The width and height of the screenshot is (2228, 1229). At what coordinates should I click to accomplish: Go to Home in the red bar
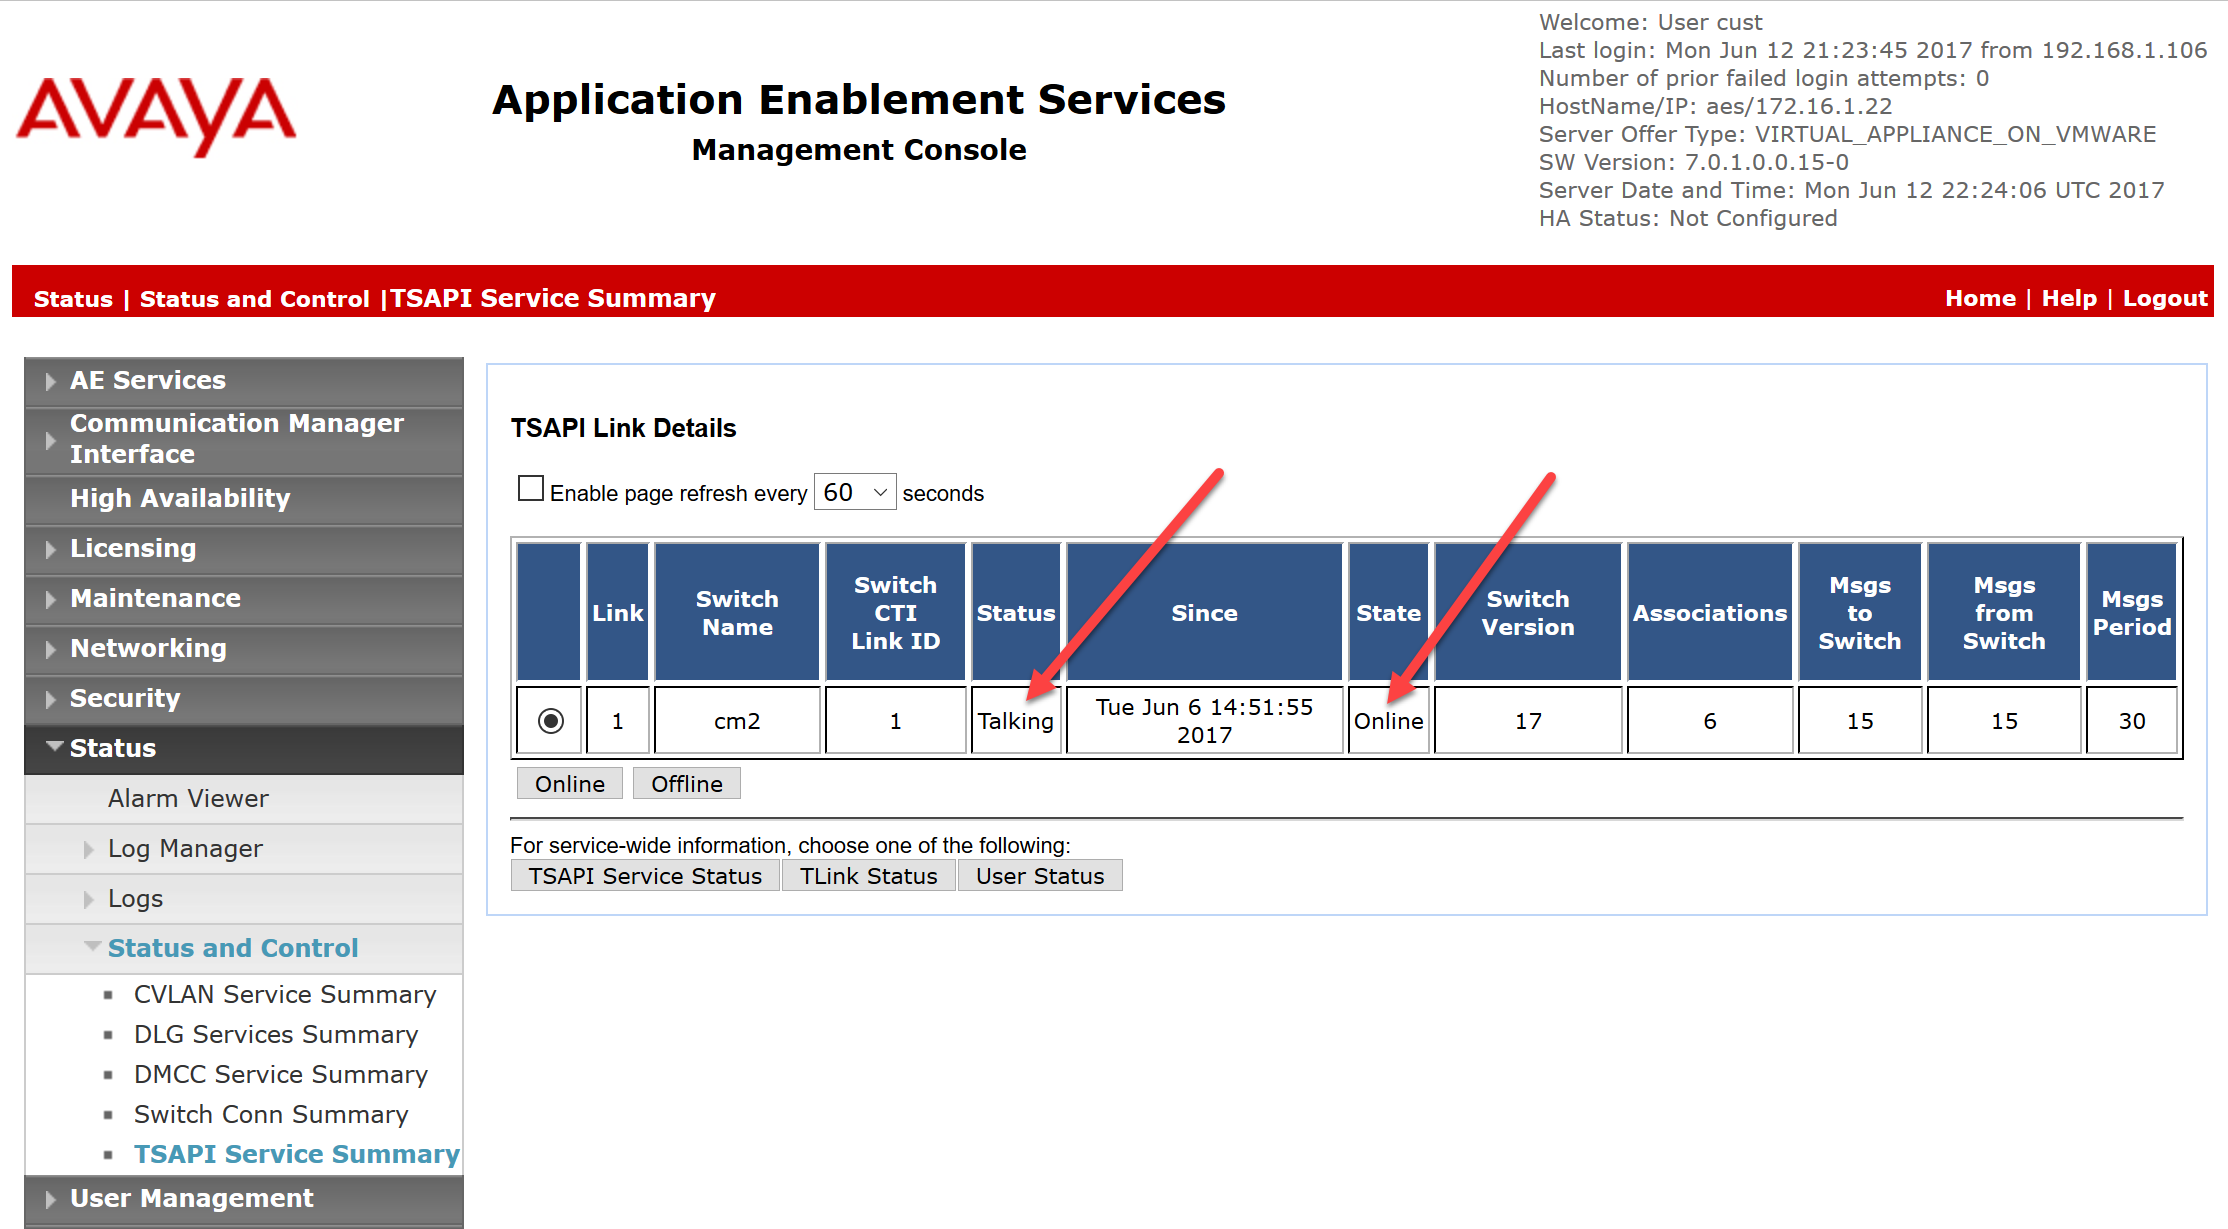pos(1980,298)
